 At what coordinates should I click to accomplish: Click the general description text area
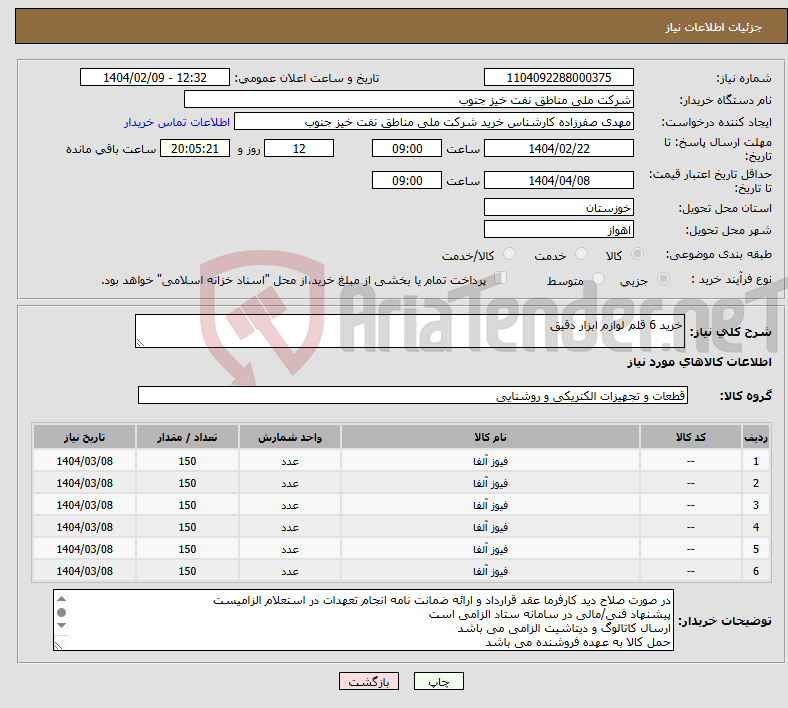point(410,331)
